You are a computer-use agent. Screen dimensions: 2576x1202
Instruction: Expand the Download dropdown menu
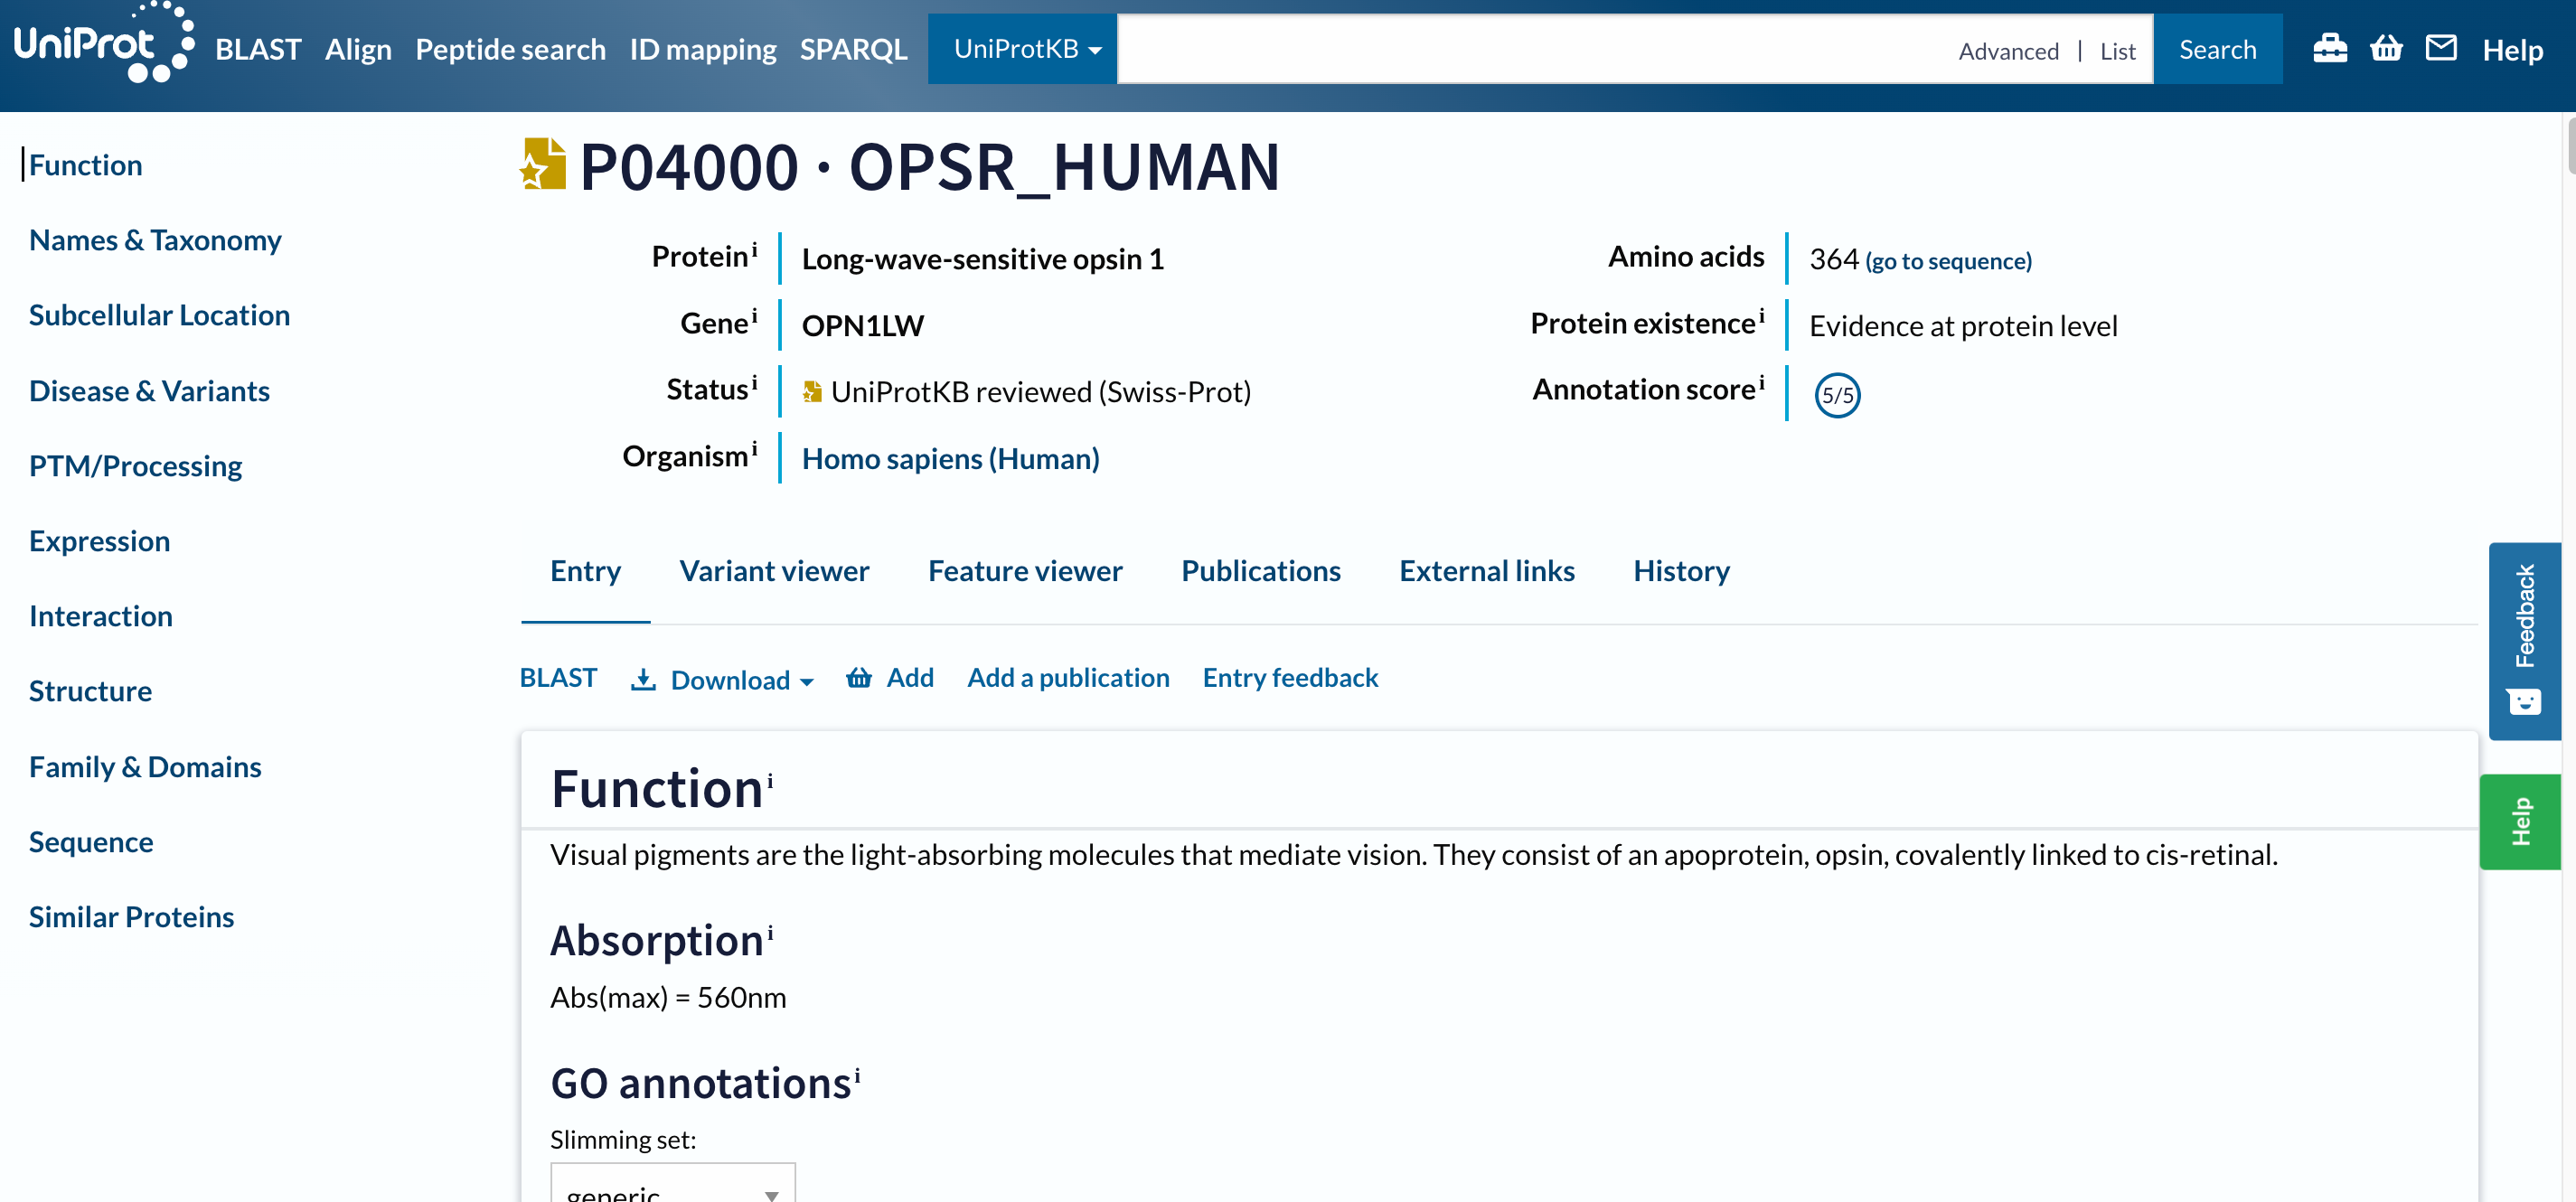pyautogui.click(x=741, y=680)
